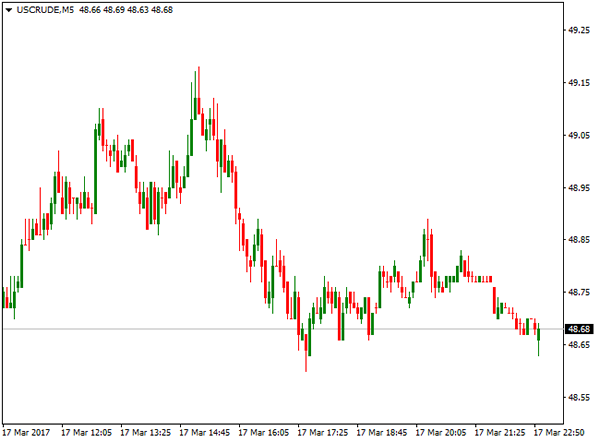Click the 49.25 price axis label

(579, 30)
